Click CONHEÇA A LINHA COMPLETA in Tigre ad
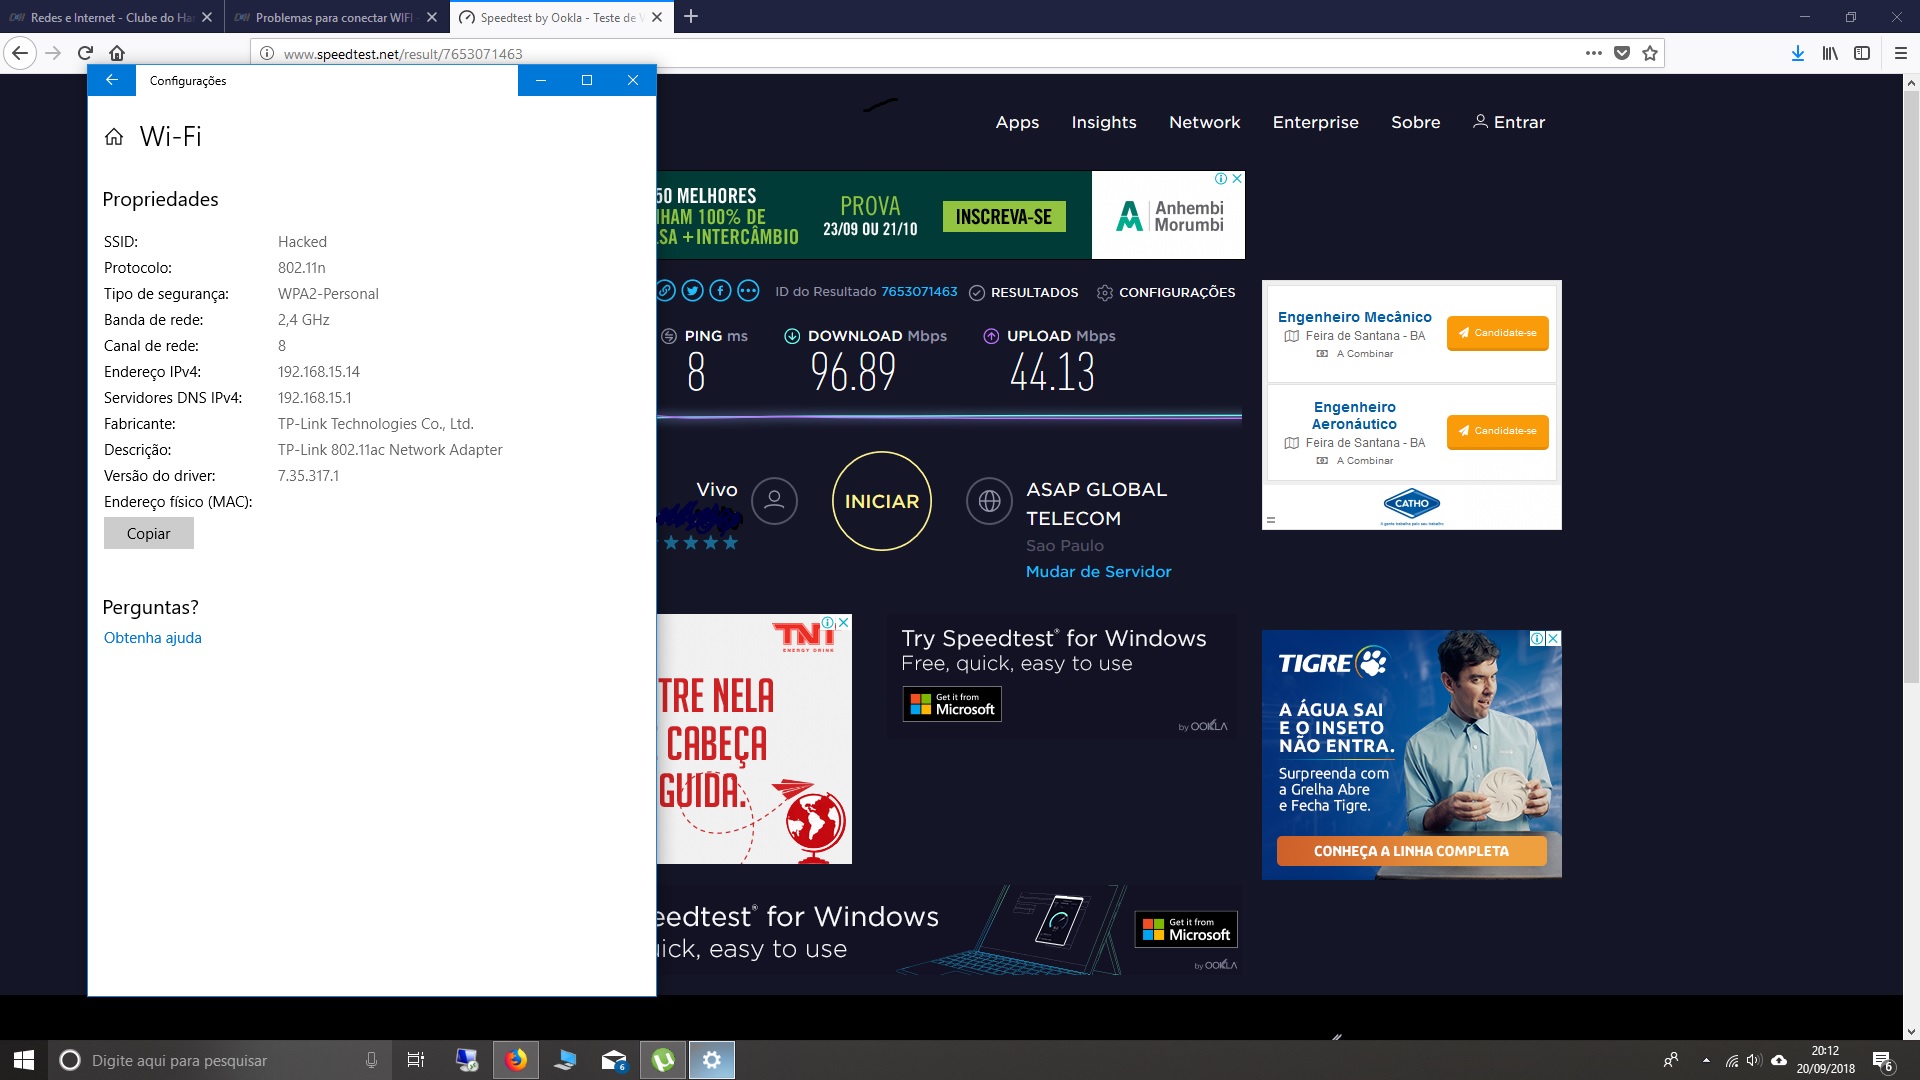Image resolution: width=1920 pixels, height=1080 pixels. [x=1411, y=851]
